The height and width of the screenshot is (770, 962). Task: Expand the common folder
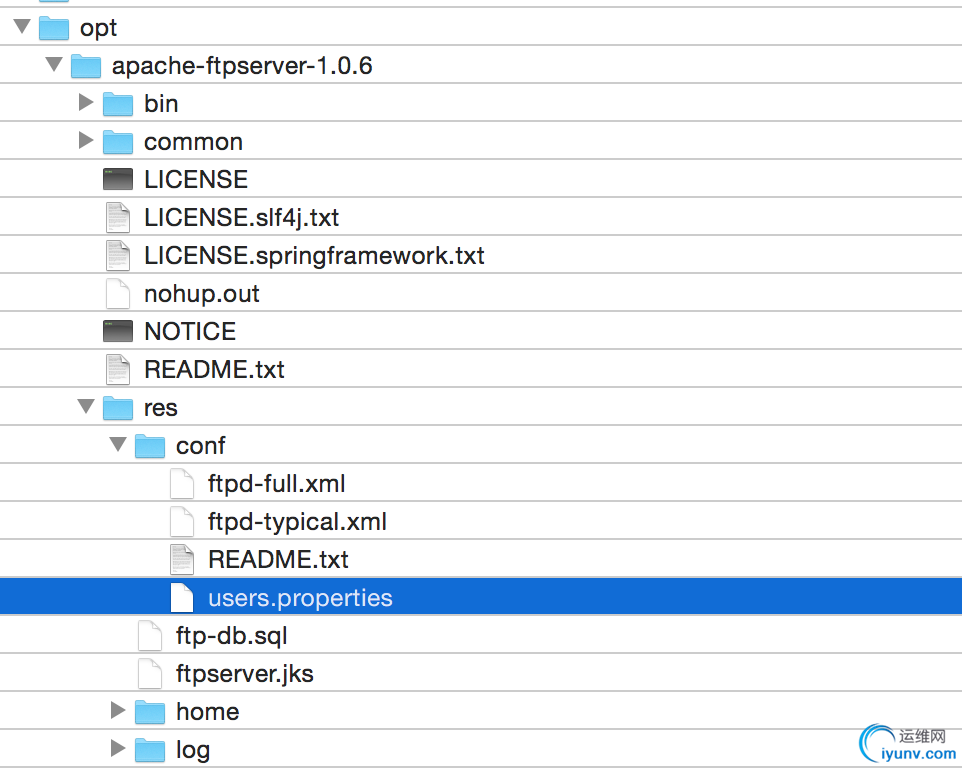[86, 141]
